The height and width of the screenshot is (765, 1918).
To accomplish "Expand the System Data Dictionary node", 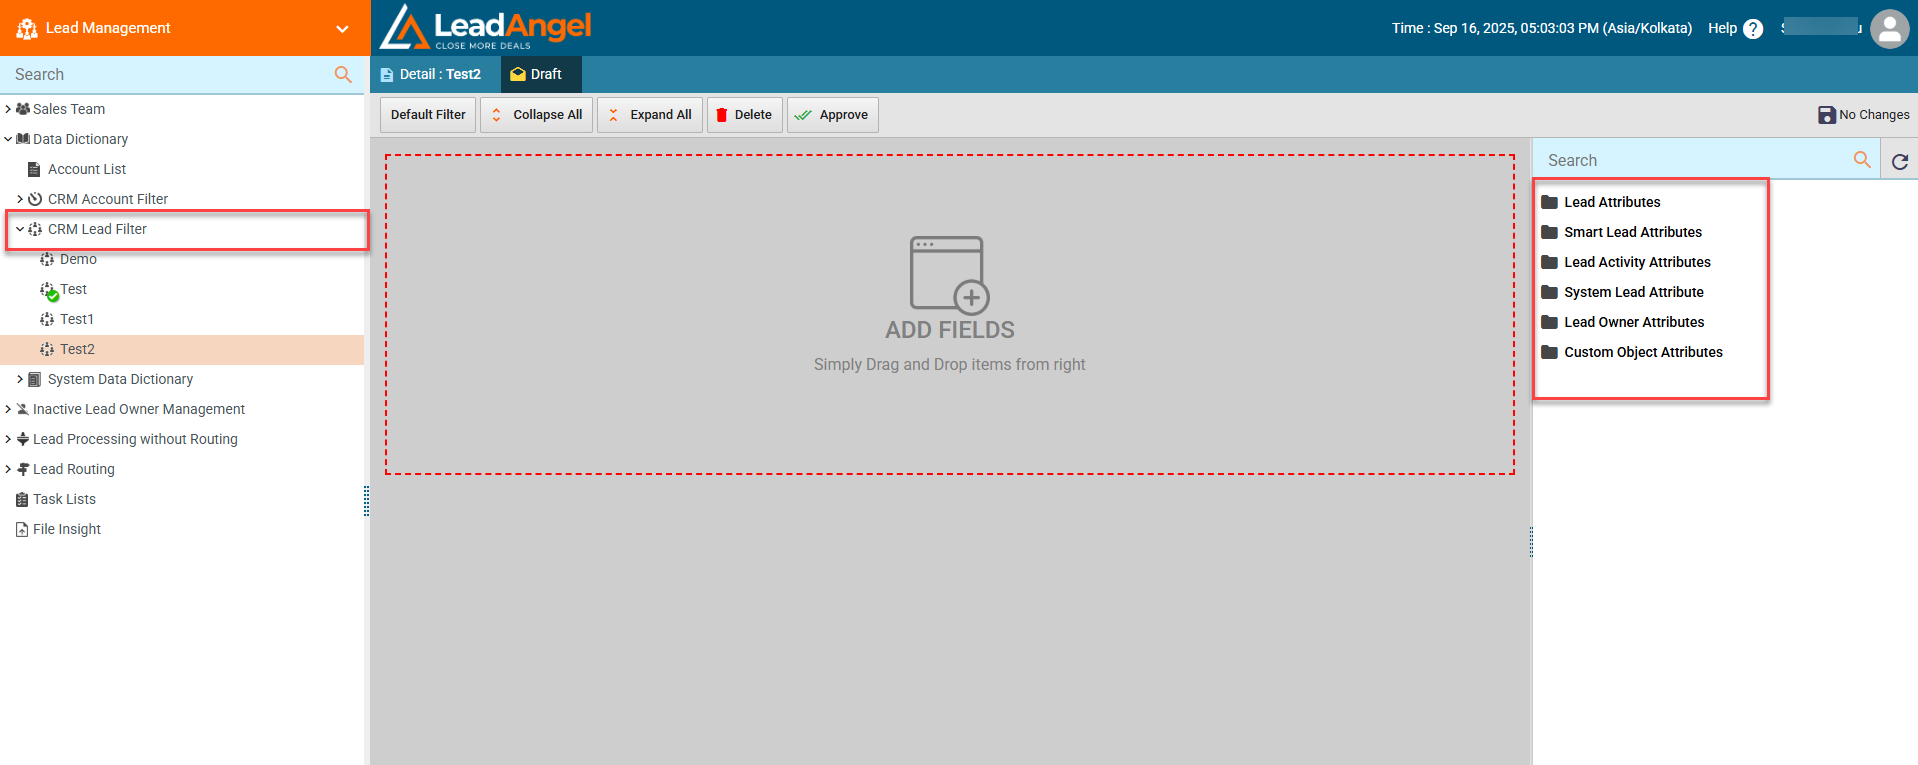I will pos(20,379).
